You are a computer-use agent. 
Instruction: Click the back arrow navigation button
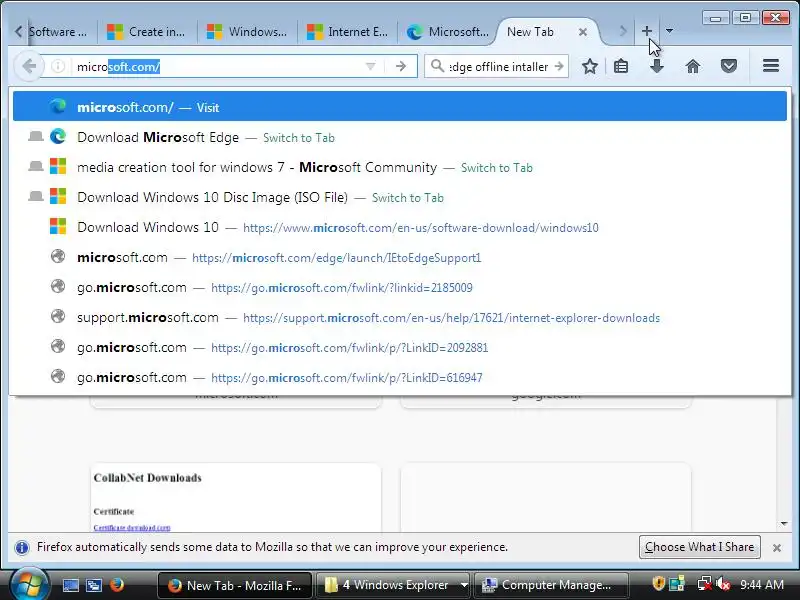(29, 66)
